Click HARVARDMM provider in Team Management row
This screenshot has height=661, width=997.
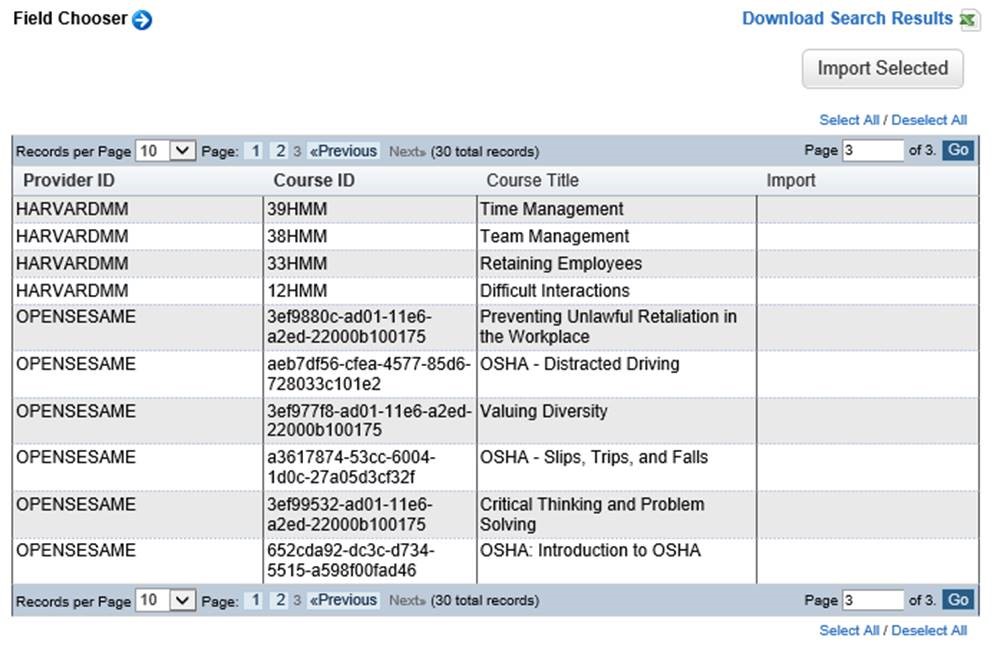(72, 236)
